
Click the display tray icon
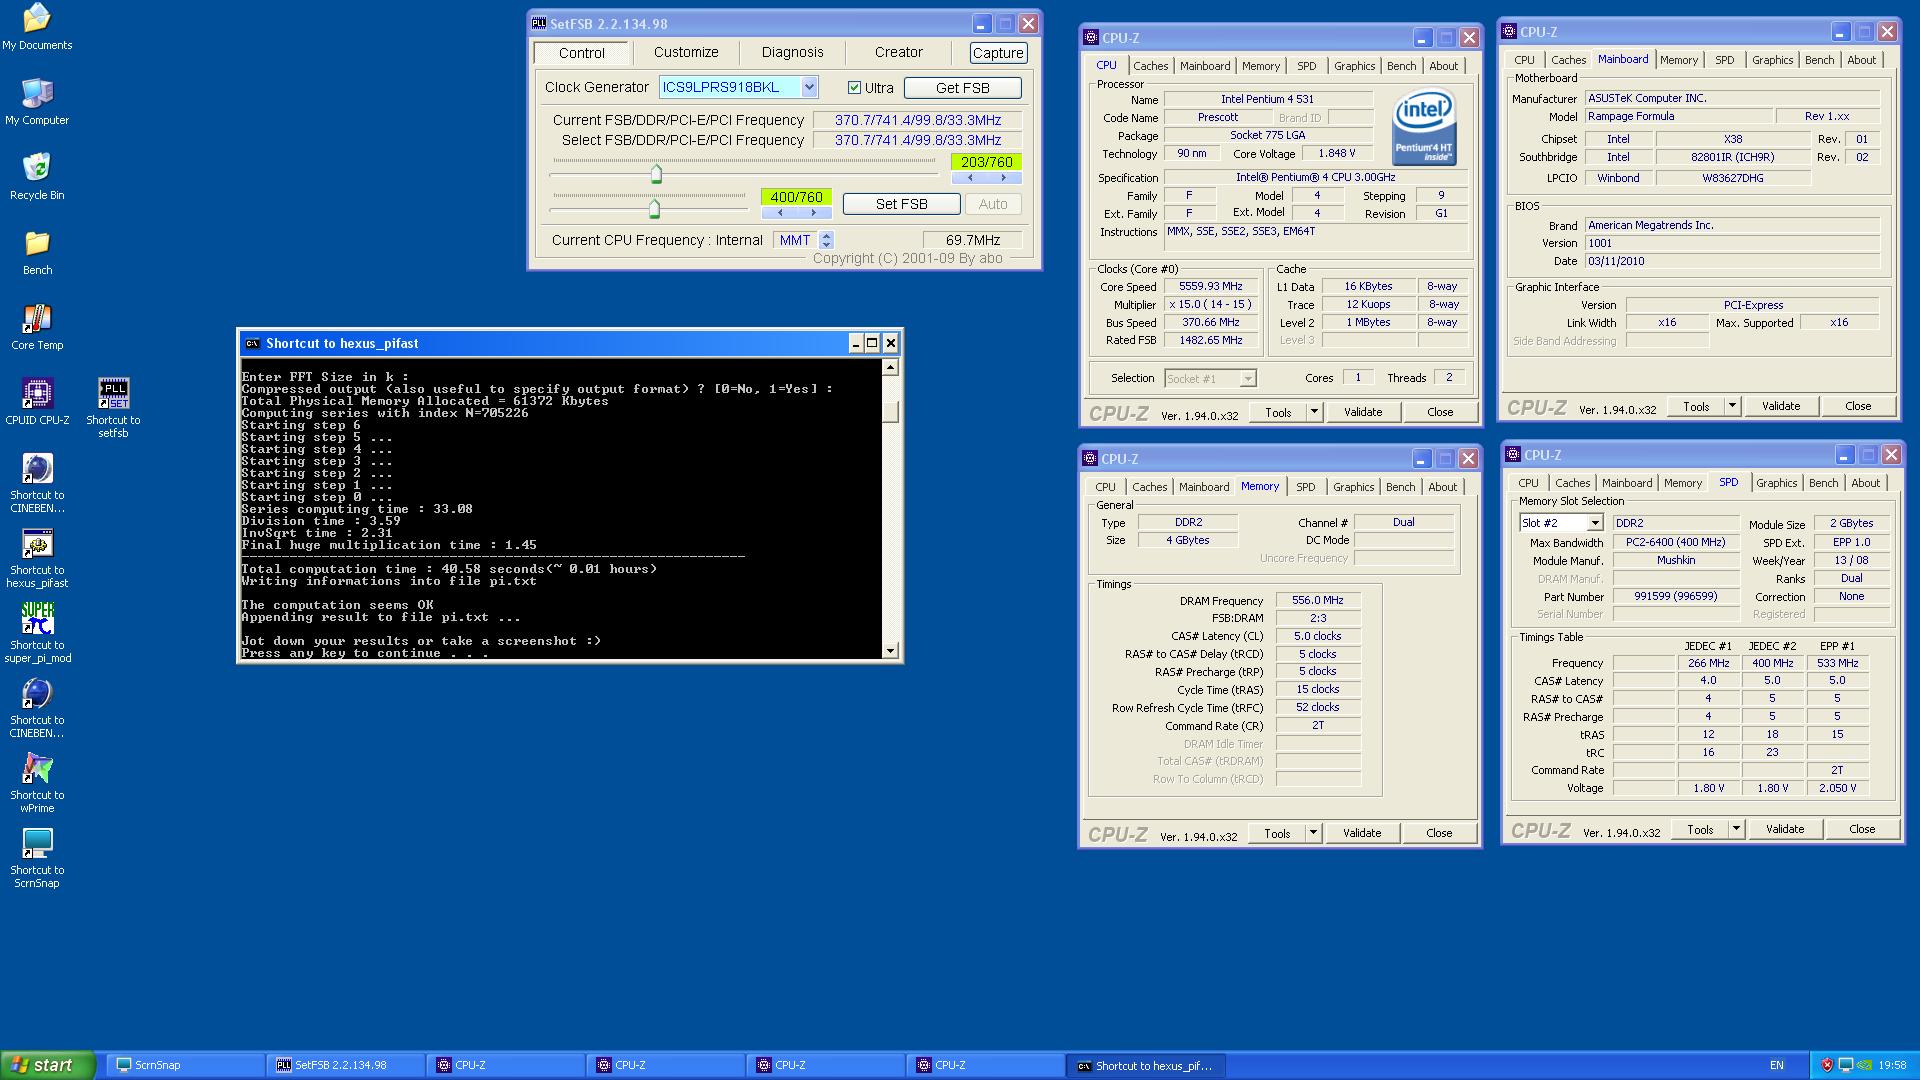tap(1846, 1065)
